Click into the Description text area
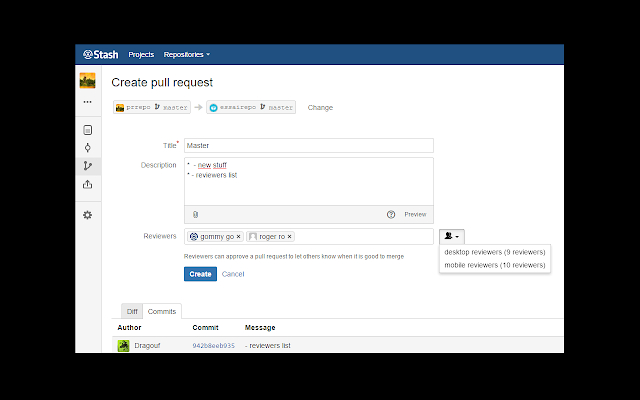Image resolution: width=640 pixels, height=400 pixels. tap(309, 181)
